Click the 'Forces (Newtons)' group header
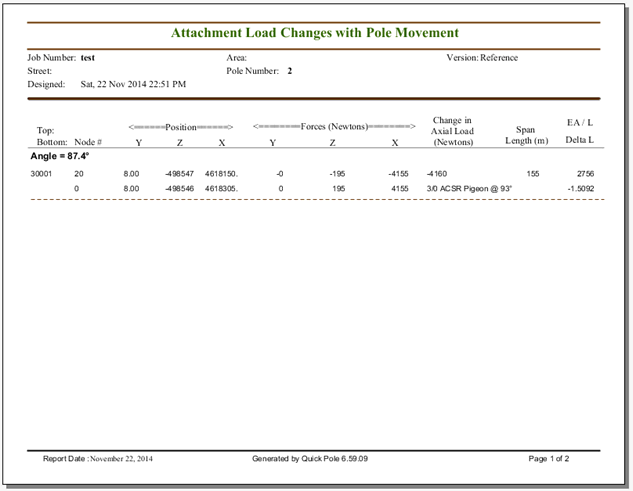 click(334, 126)
